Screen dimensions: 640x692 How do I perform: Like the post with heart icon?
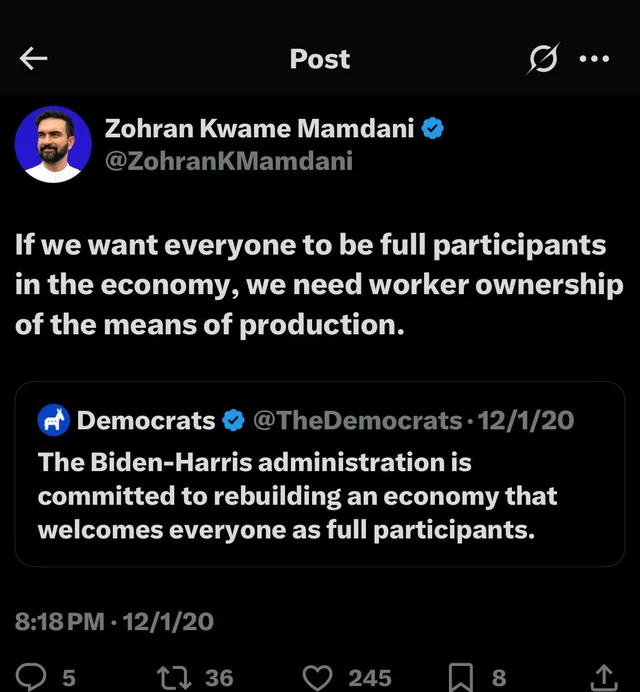click(x=318, y=677)
